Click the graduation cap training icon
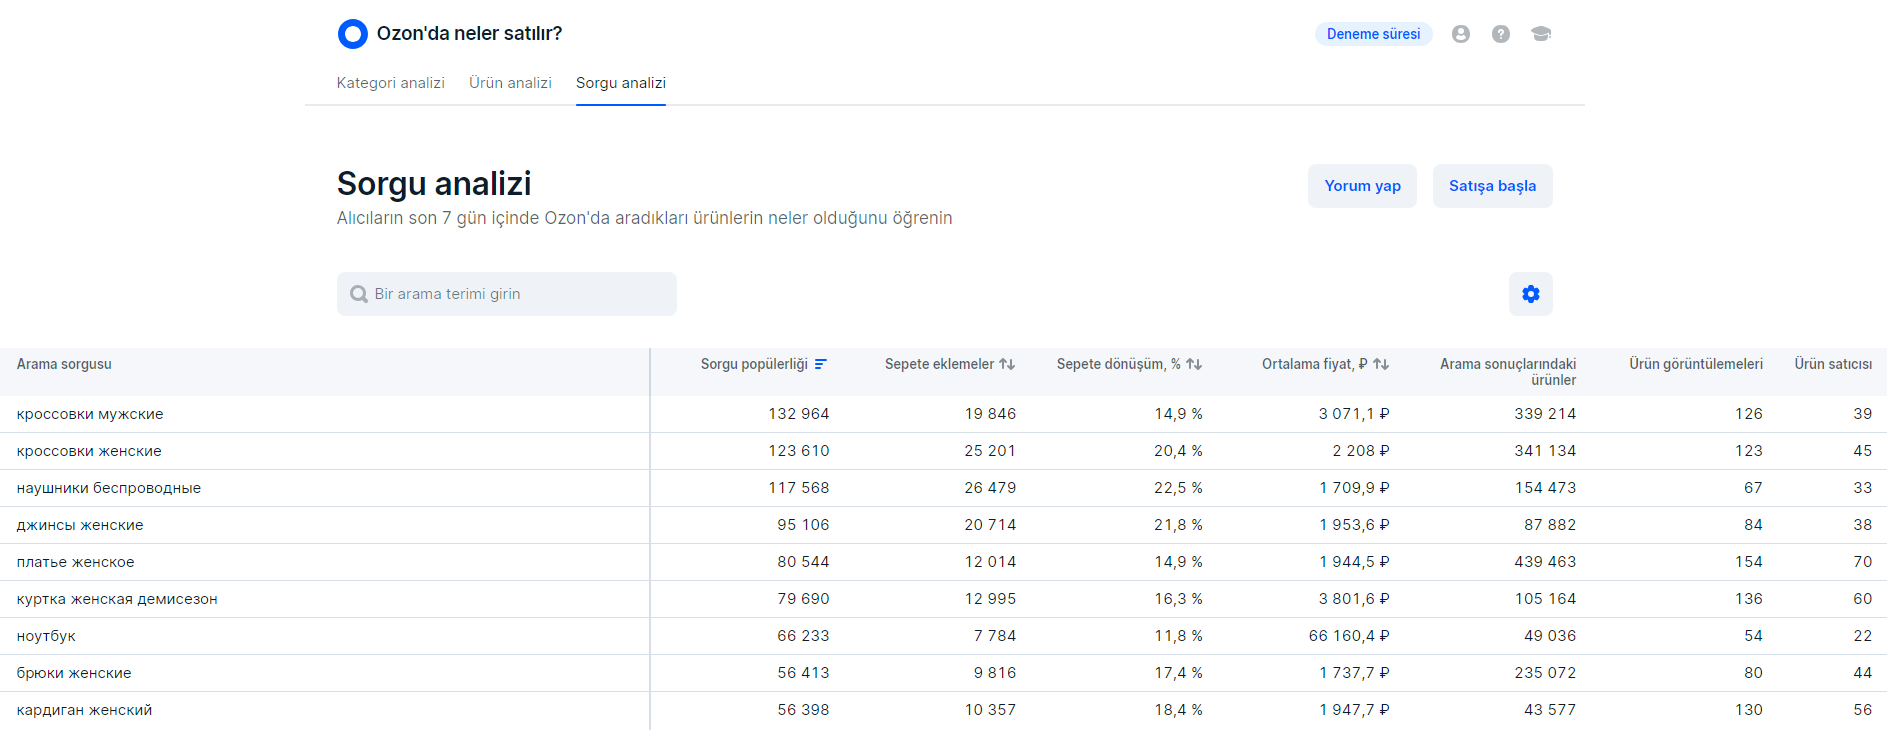Image resolution: width=1887 pixels, height=730 pixels. click(1541, 34)
